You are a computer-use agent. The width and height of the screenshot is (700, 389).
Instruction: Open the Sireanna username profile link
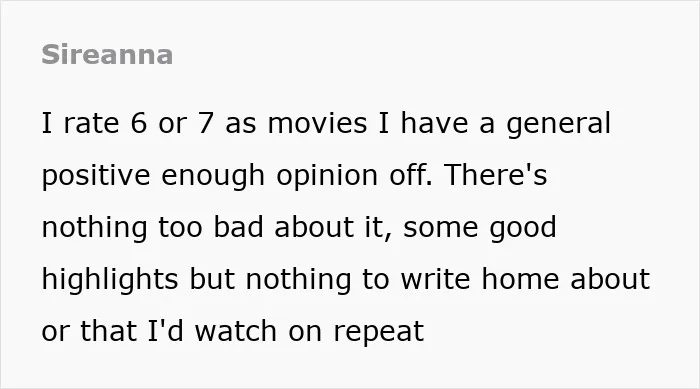(107, 55)
